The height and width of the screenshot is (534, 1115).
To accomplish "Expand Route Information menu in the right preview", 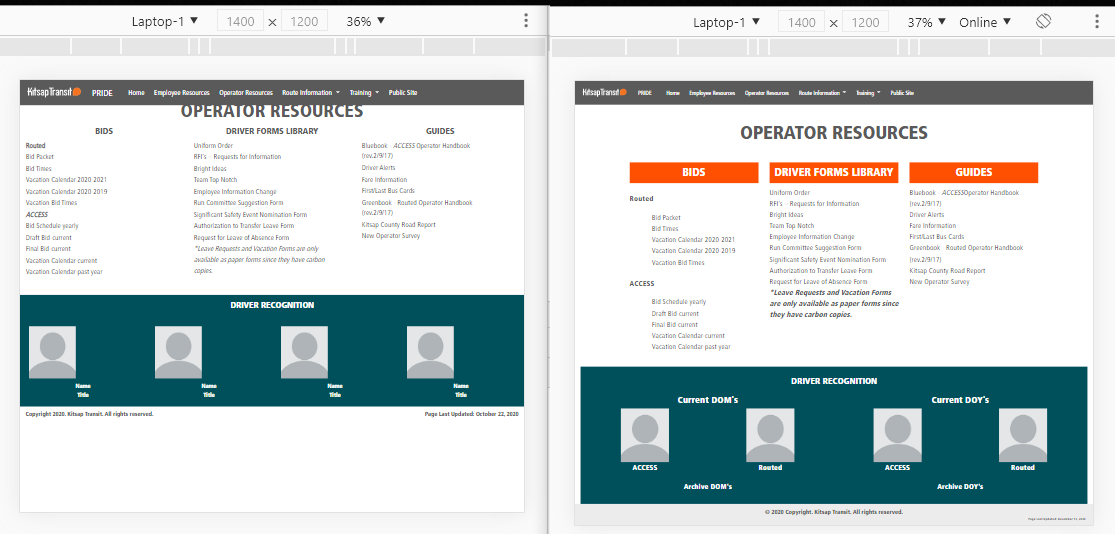I will click(x=822, y=93).
